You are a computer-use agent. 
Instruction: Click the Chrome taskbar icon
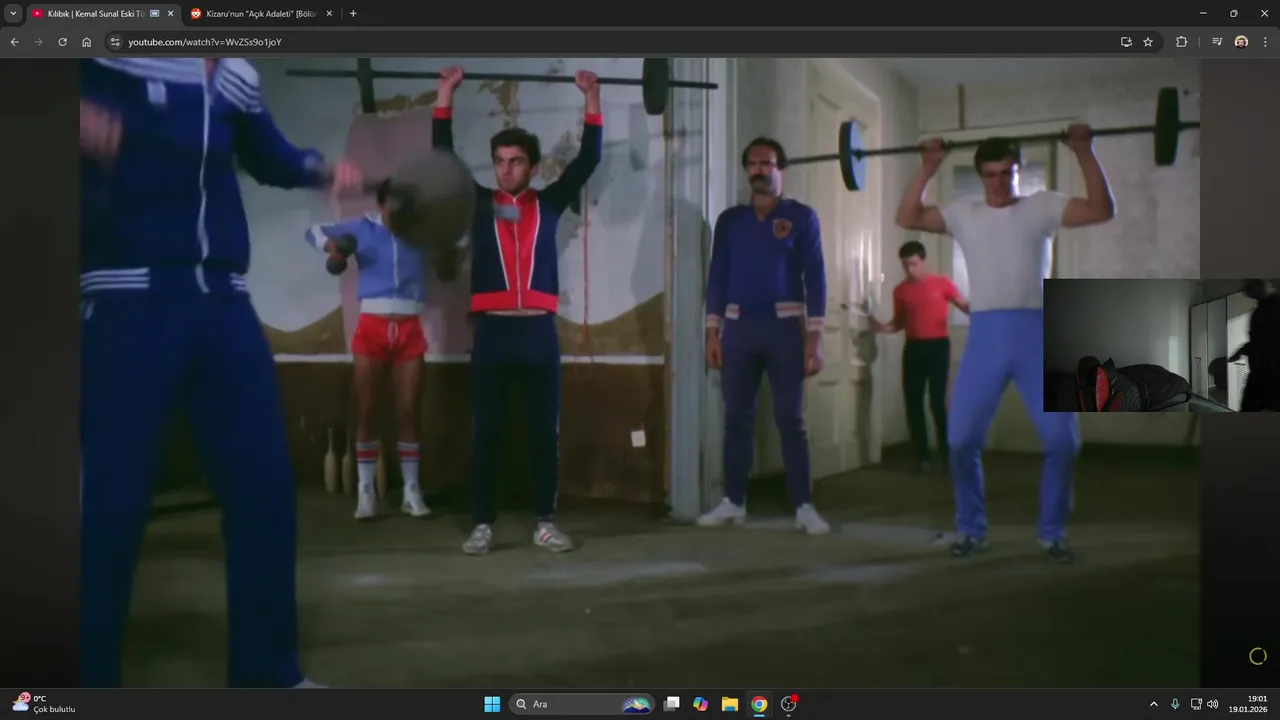click(x=759, y=704)
